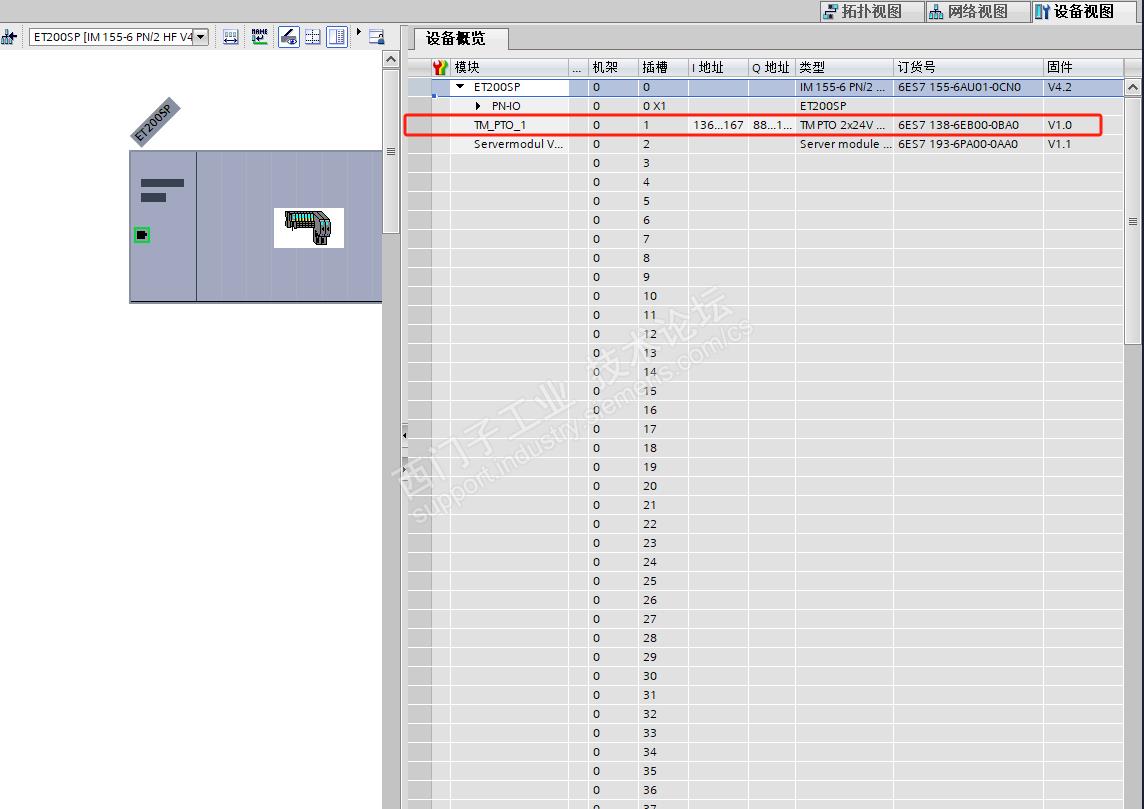Click the 机架 column header
This screenshot has height=809, width=1144.
pos(614,67)
